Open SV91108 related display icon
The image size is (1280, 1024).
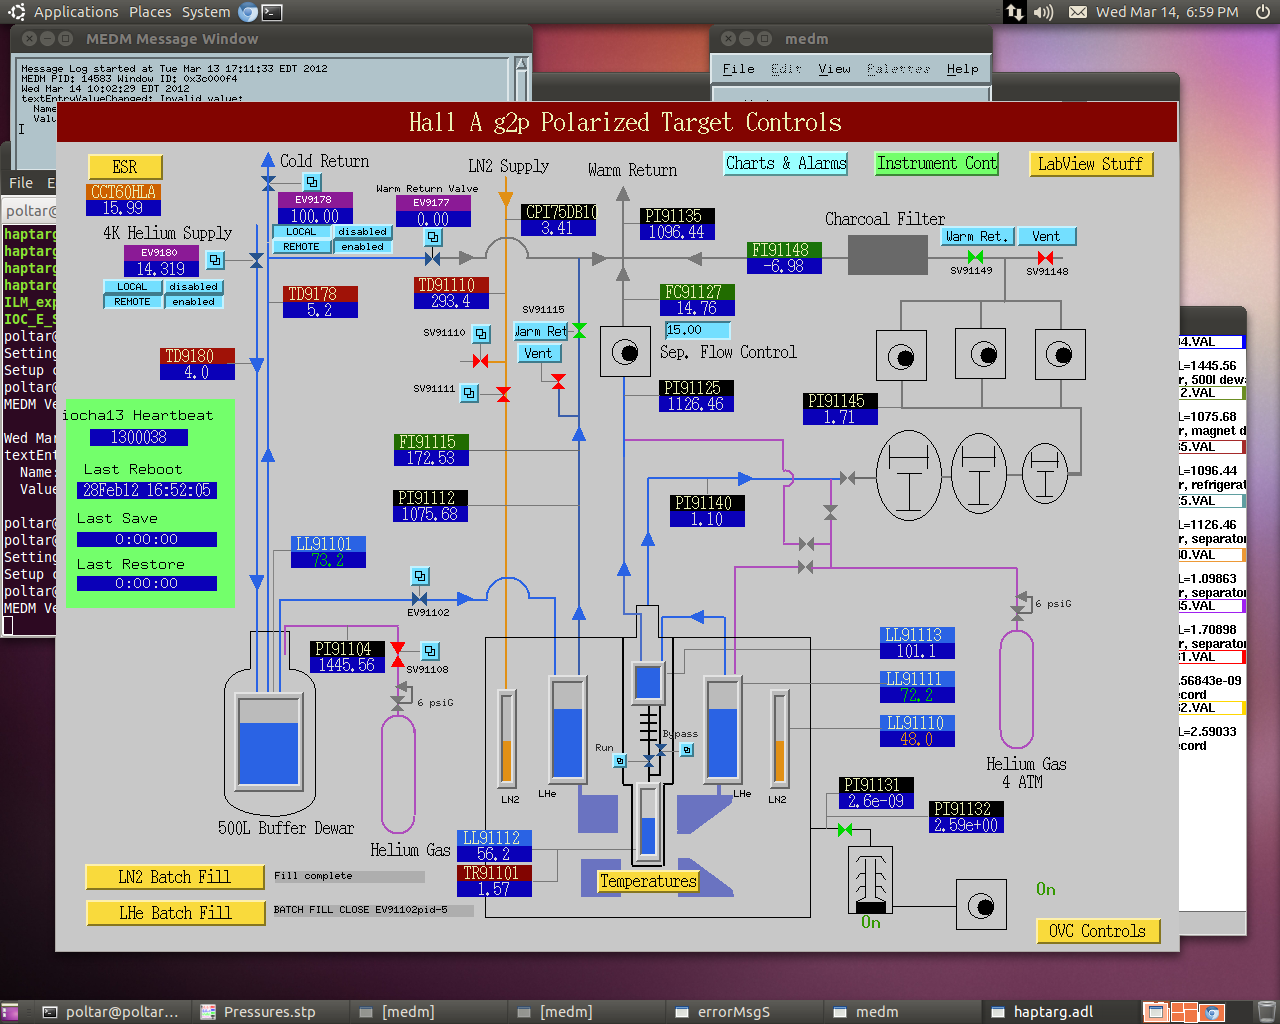tap(430, 651)
